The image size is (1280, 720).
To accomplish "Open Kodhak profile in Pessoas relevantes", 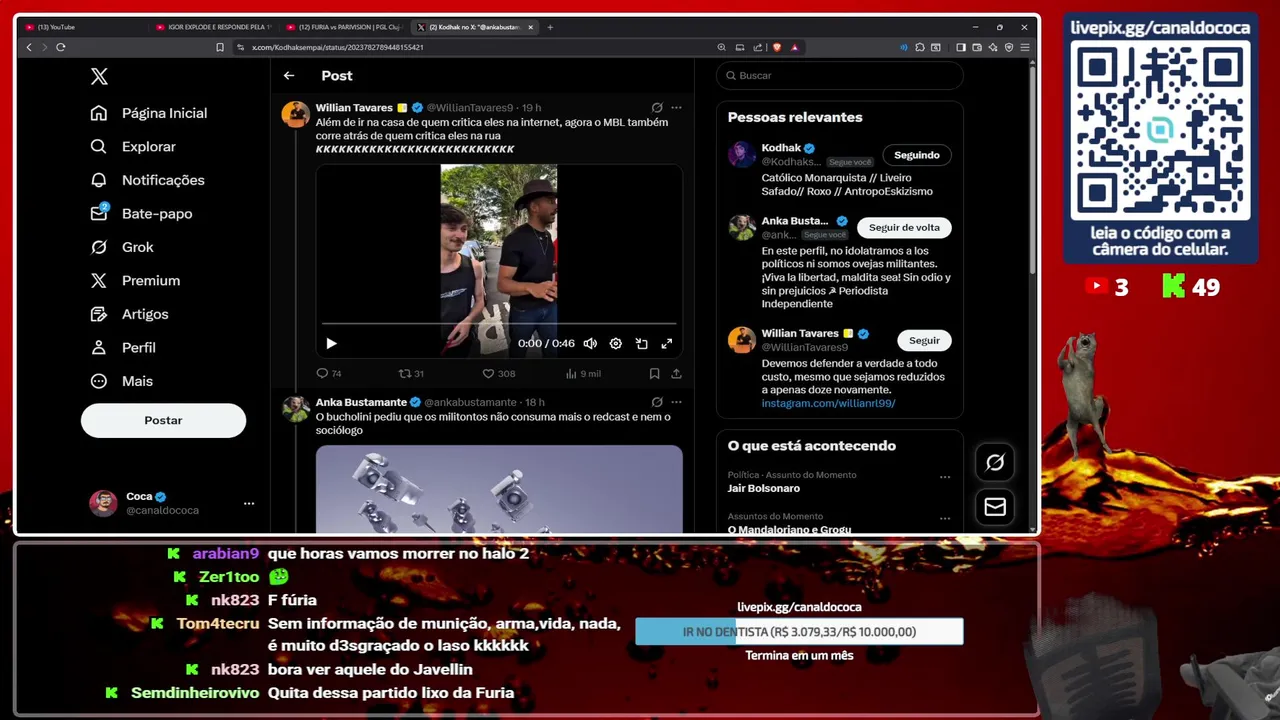I will [781, 148].
